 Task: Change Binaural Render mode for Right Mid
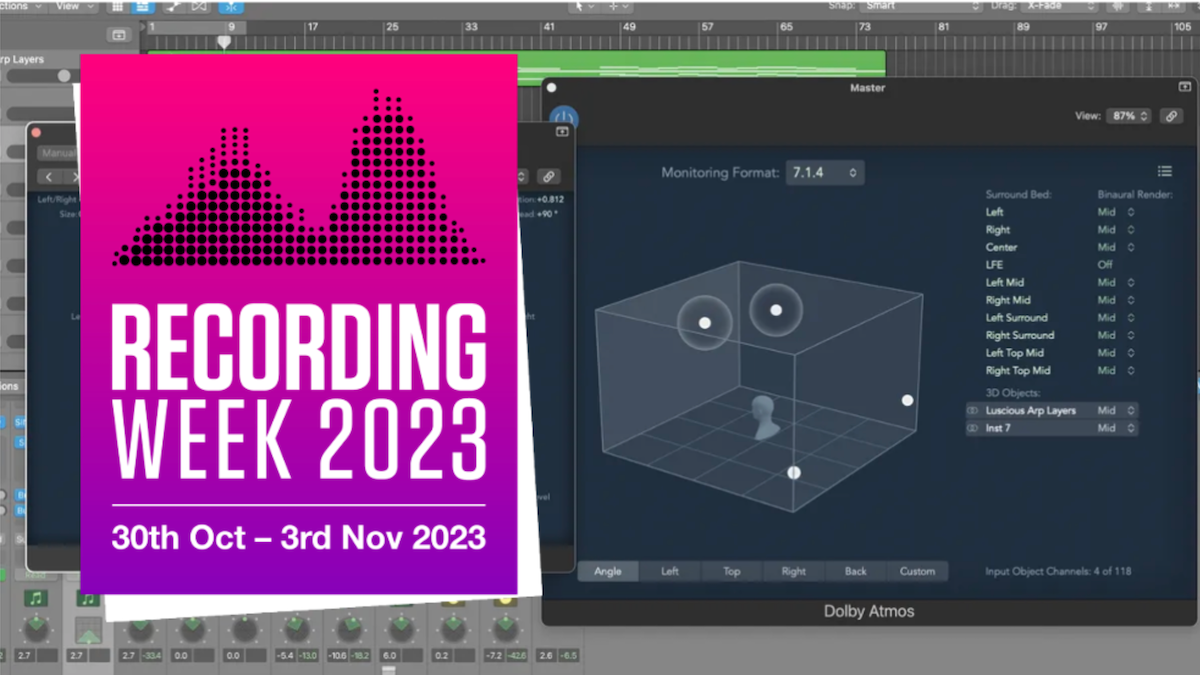pos(1116,300)
